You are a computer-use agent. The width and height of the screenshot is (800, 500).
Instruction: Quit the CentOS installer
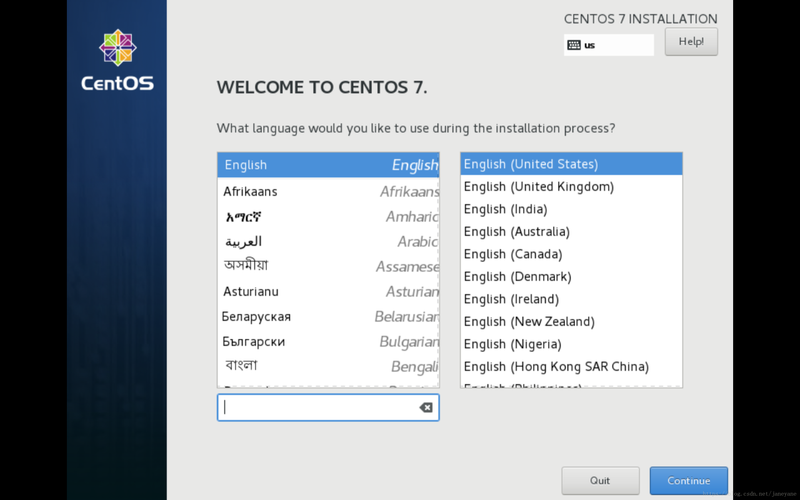click(600, 480)
